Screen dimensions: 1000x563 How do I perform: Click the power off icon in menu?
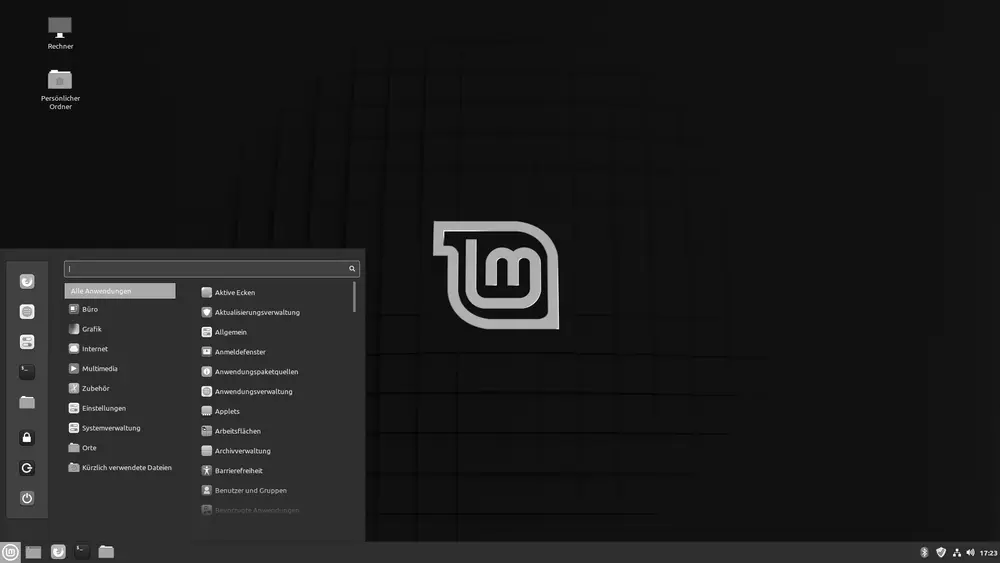pos(27,498)
